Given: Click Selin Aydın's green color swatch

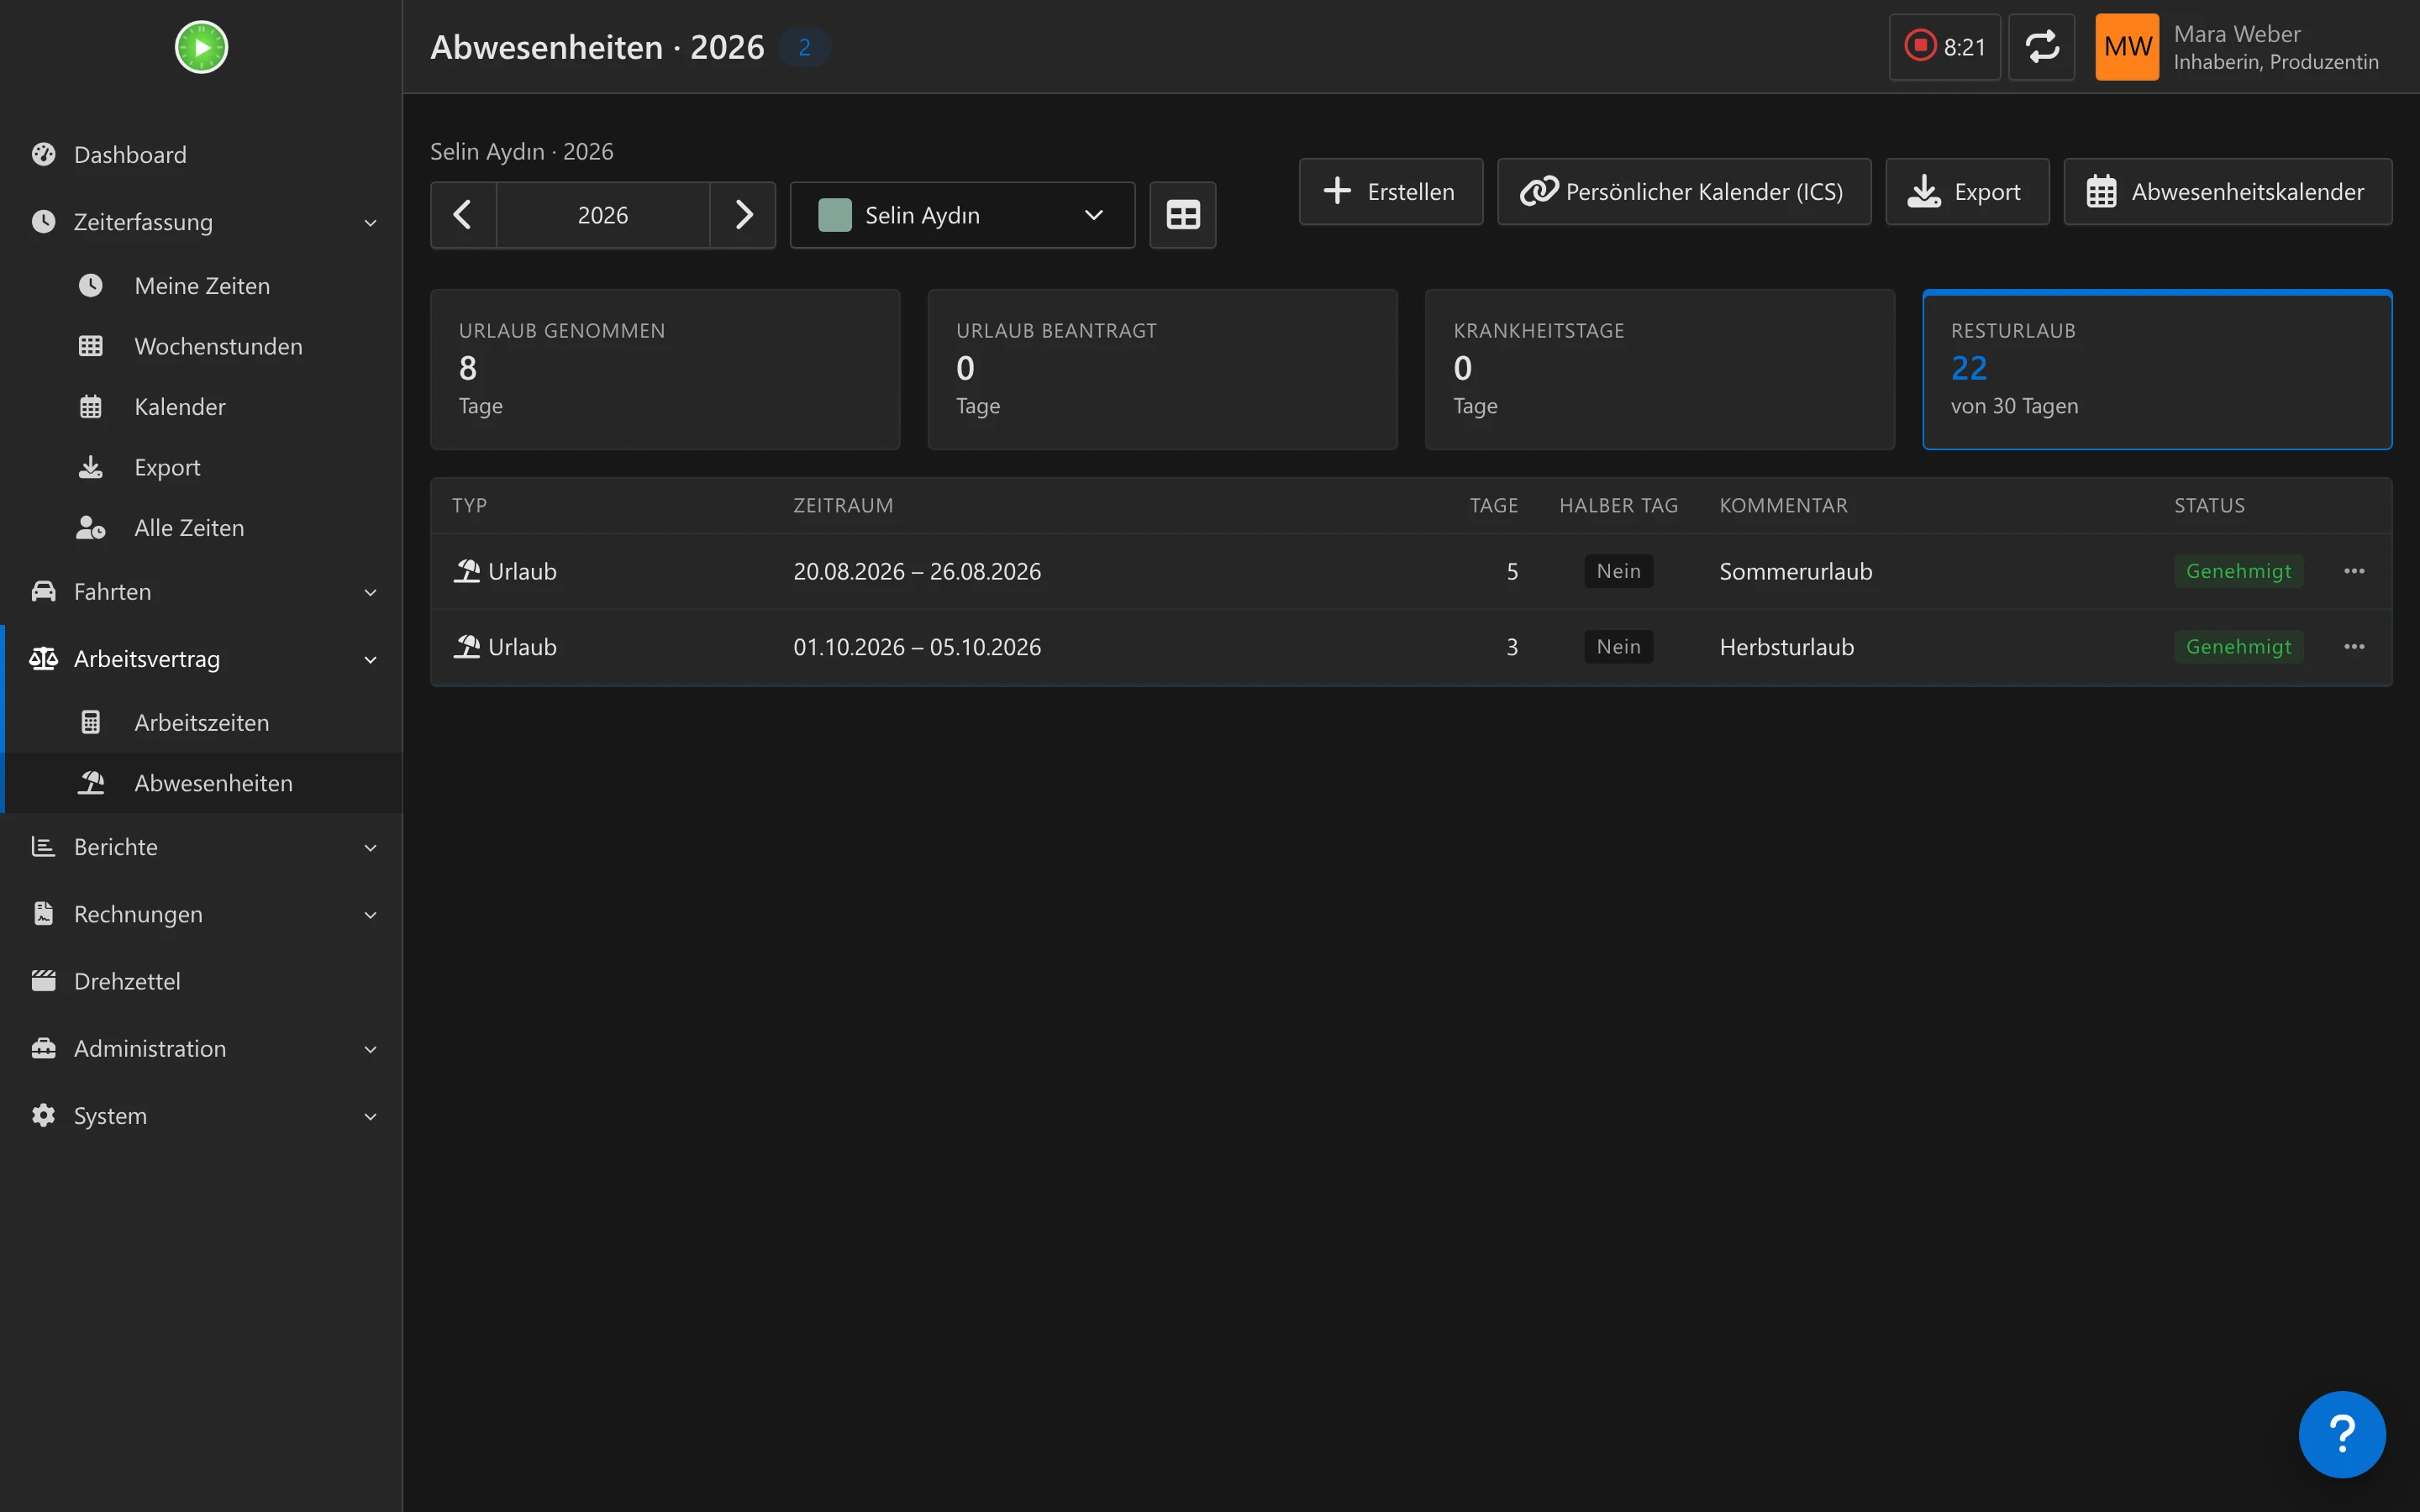Looking at the screenshot, I should tap(834, 215).
